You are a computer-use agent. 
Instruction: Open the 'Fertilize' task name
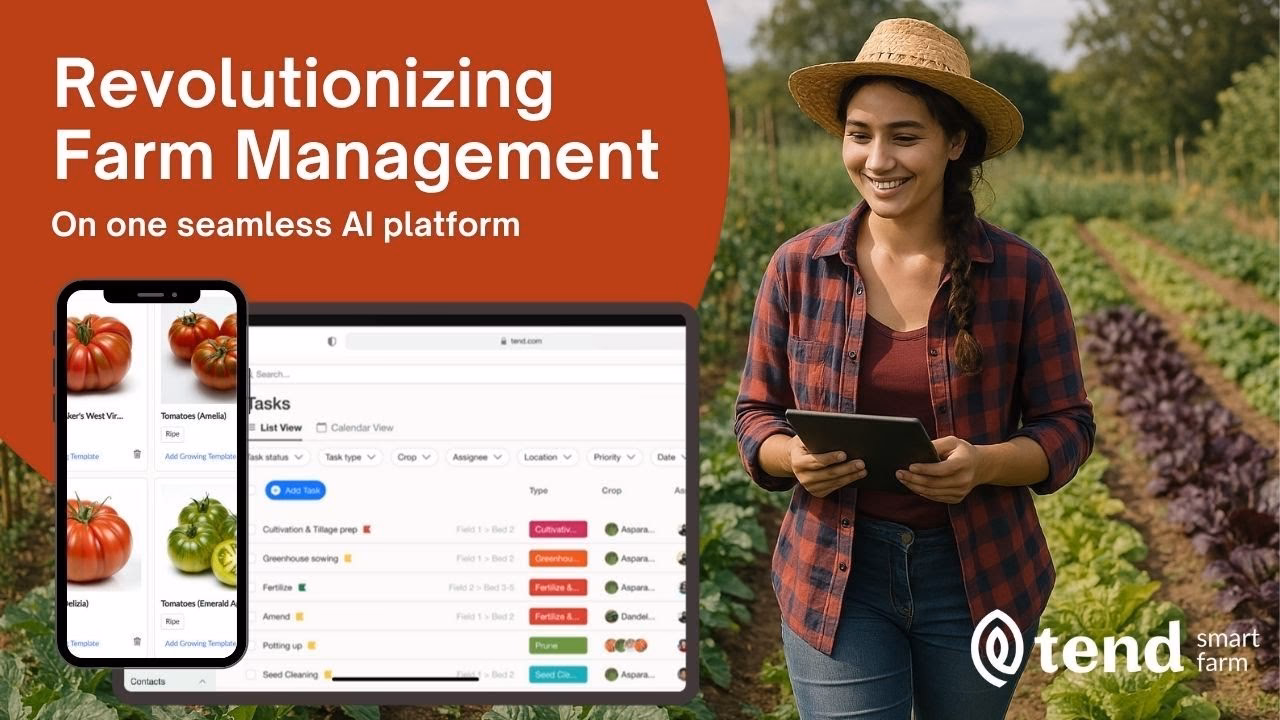277,587
